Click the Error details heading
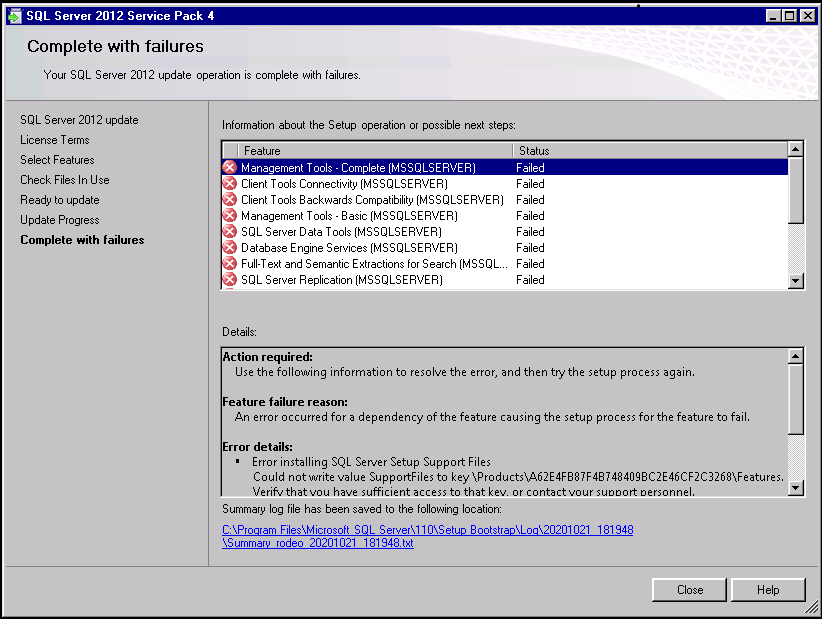 click(257, 447)
